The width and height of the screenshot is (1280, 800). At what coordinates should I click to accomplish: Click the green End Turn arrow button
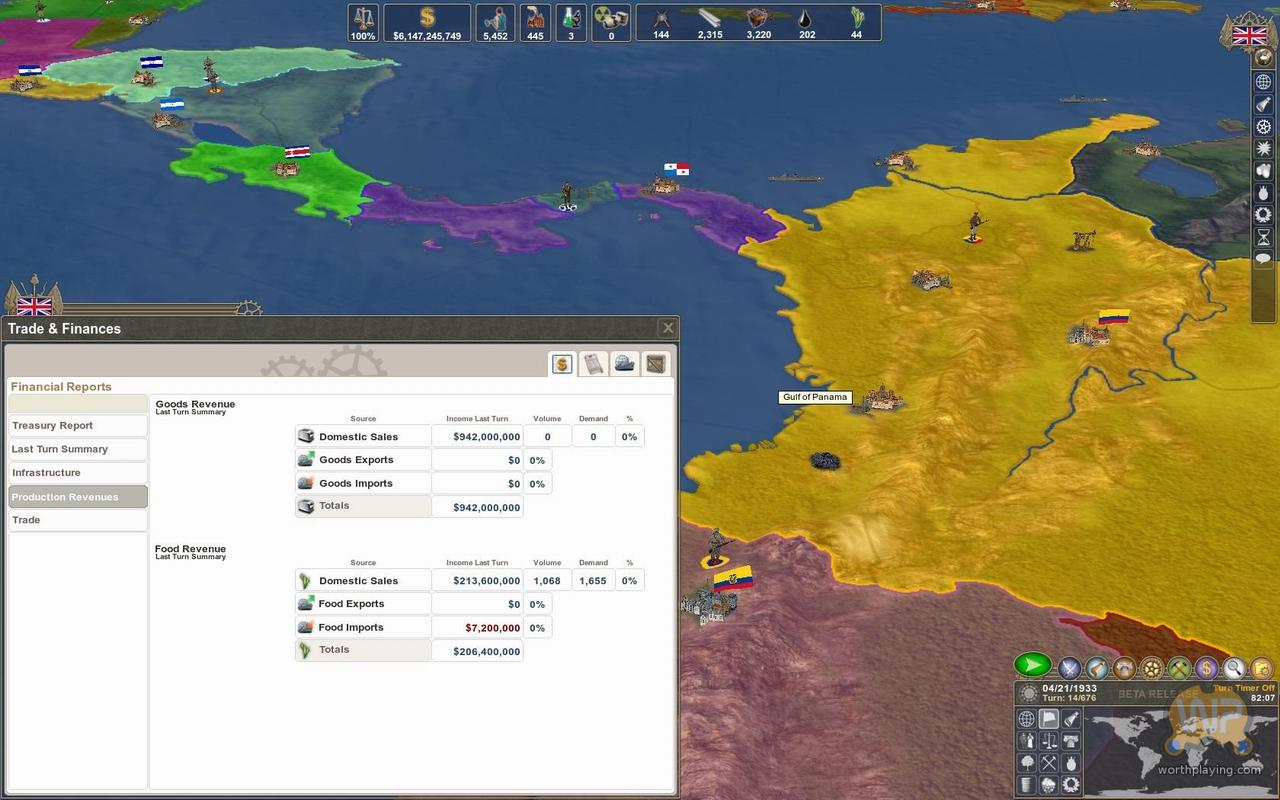(x=1033, y=665)
